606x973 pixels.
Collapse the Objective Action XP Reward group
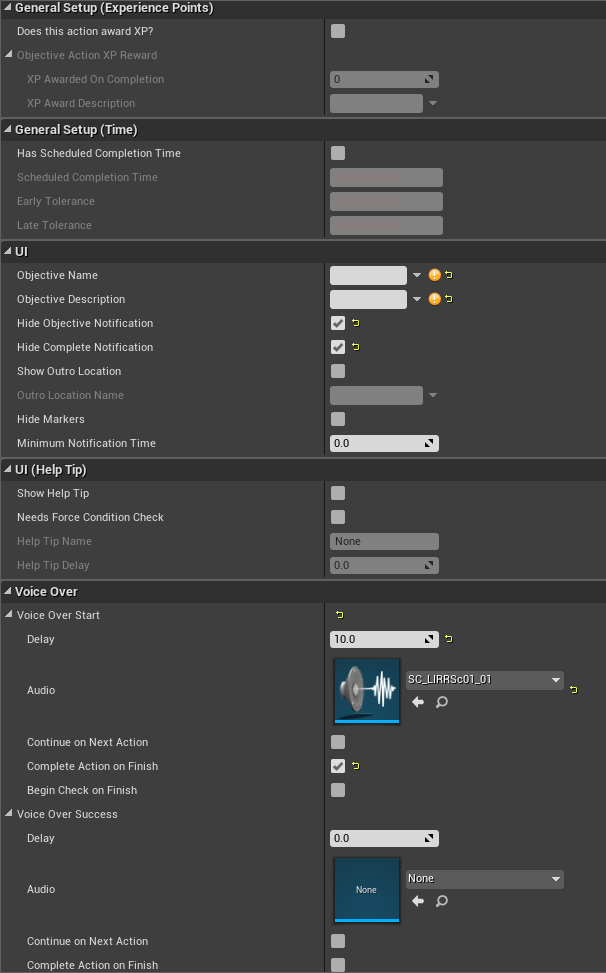coord(7,55)
